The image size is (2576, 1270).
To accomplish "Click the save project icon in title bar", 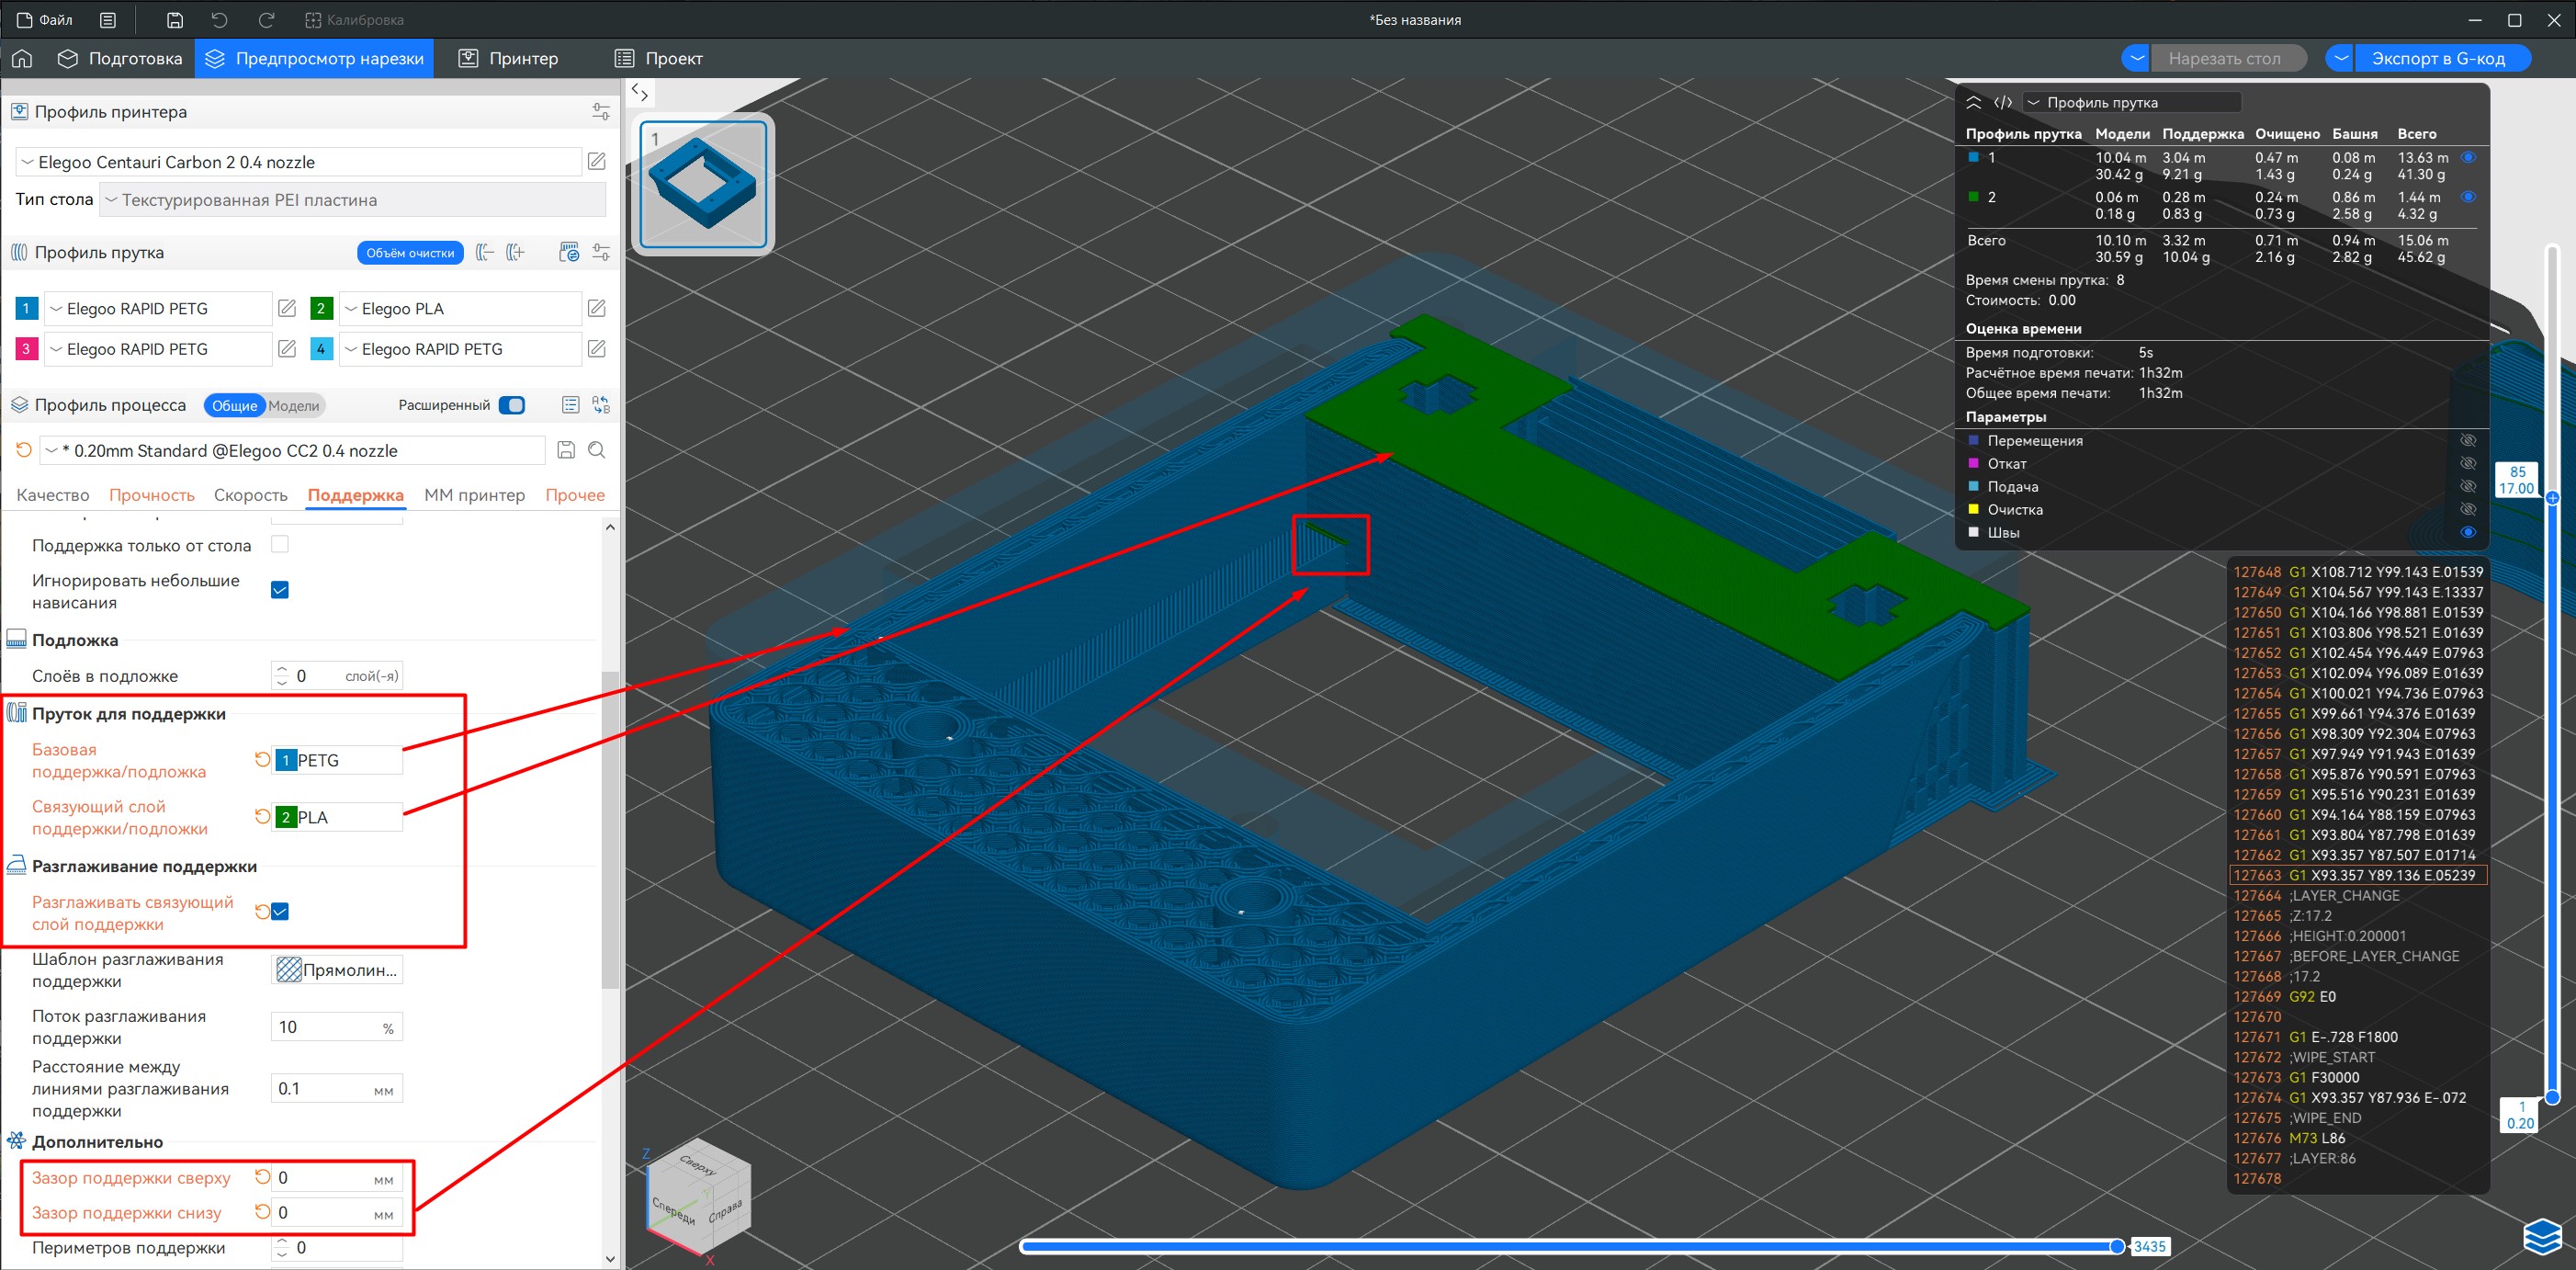I will [x=175, y=20].
